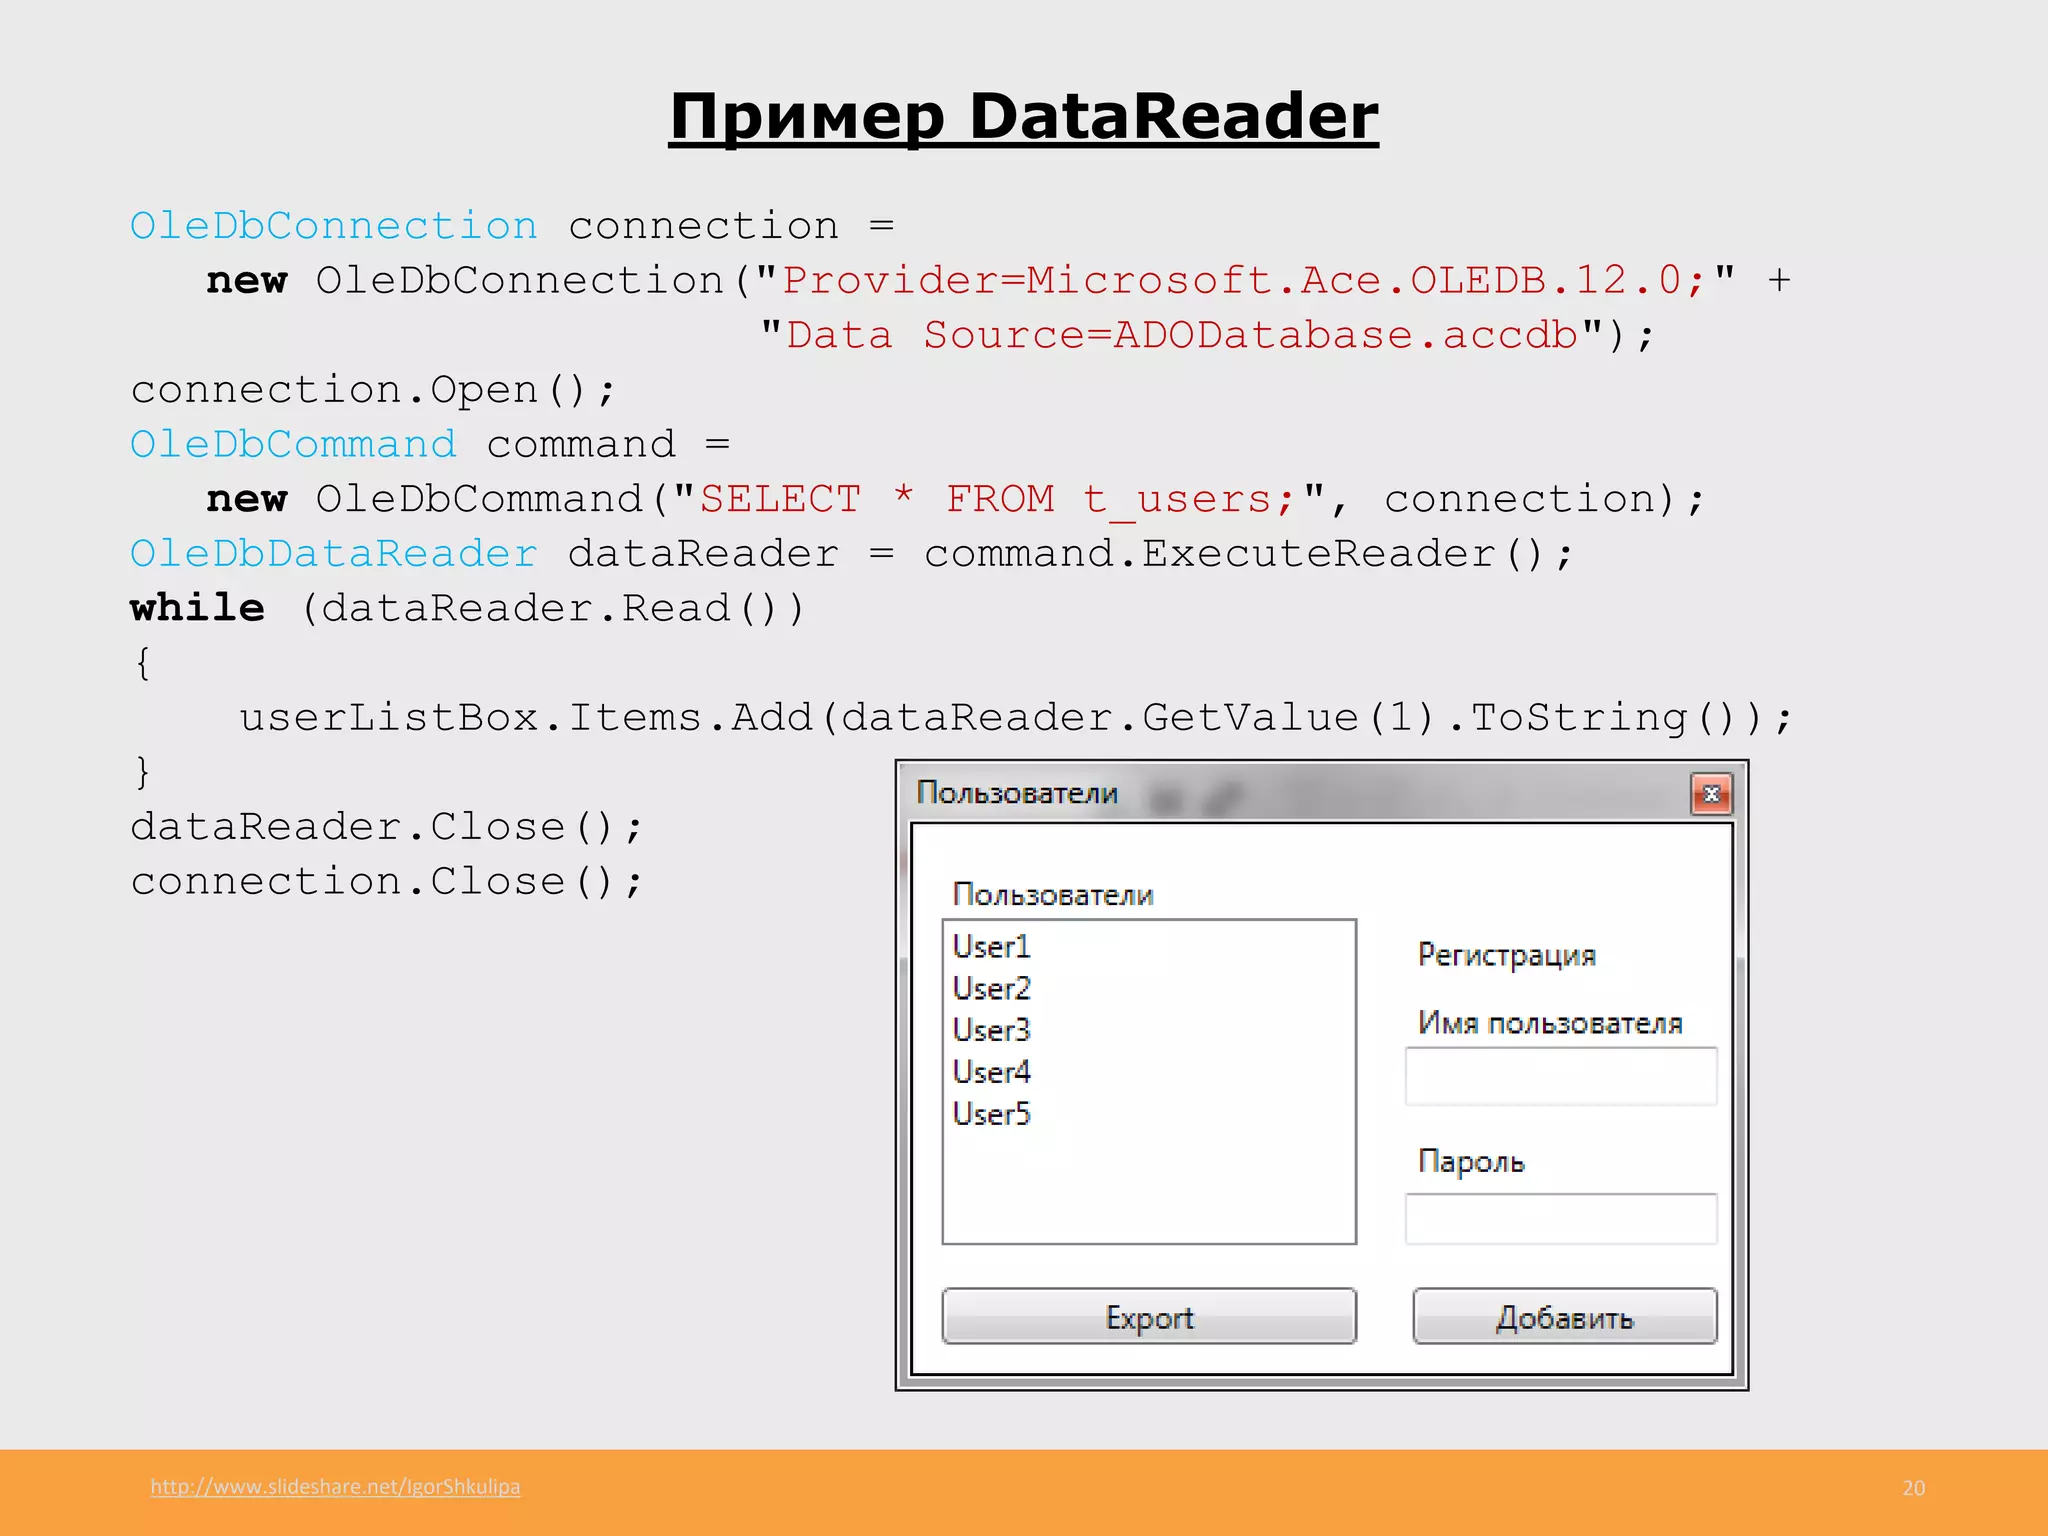Click the connection.Open(); code line

(373, 390)
